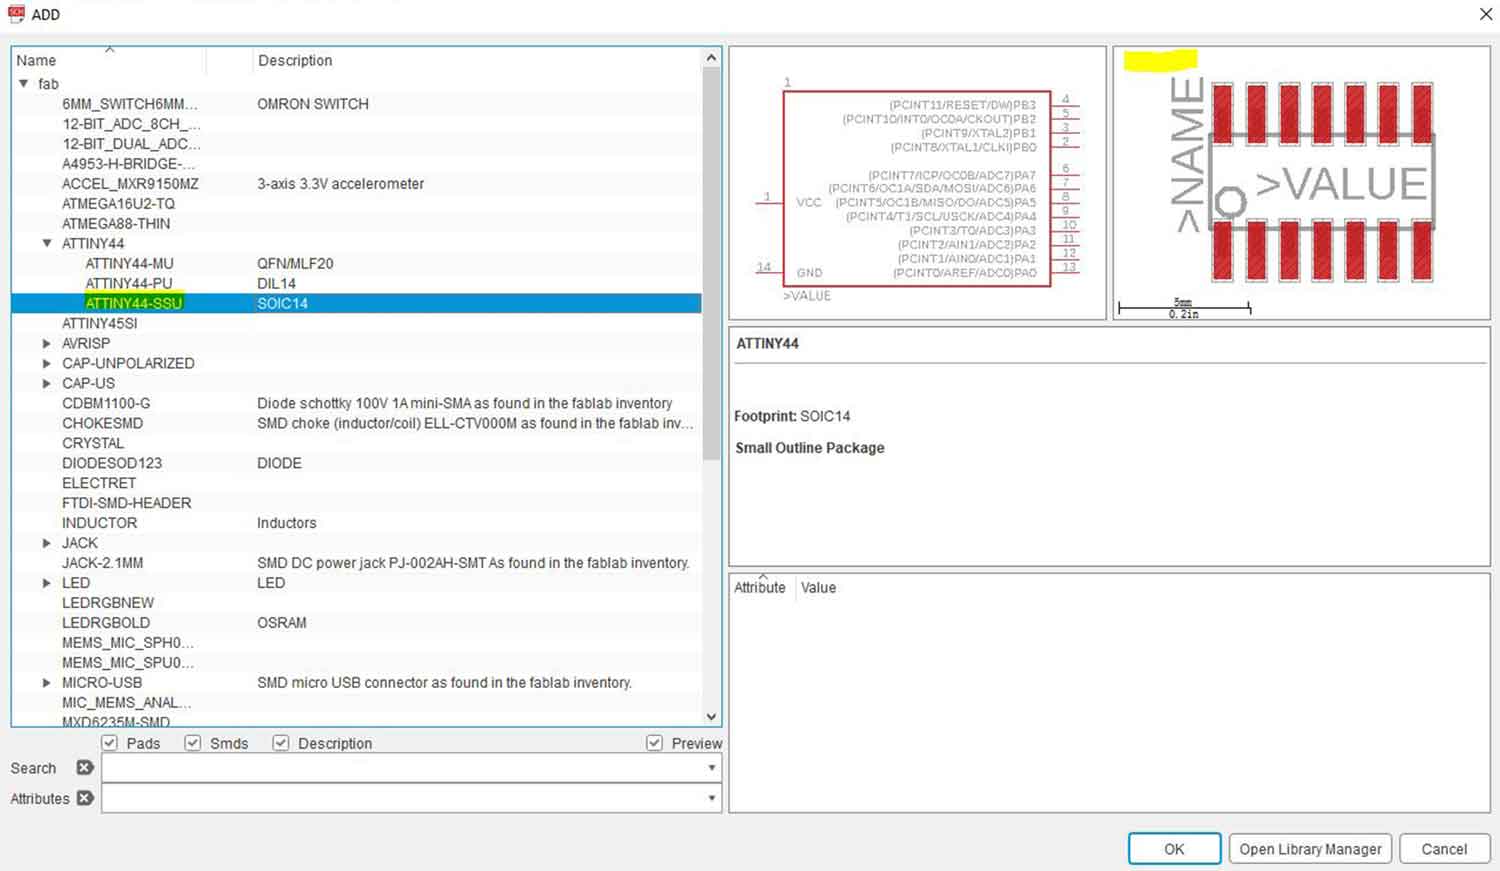Click the list scrollbar down arrow

point(711,716)
